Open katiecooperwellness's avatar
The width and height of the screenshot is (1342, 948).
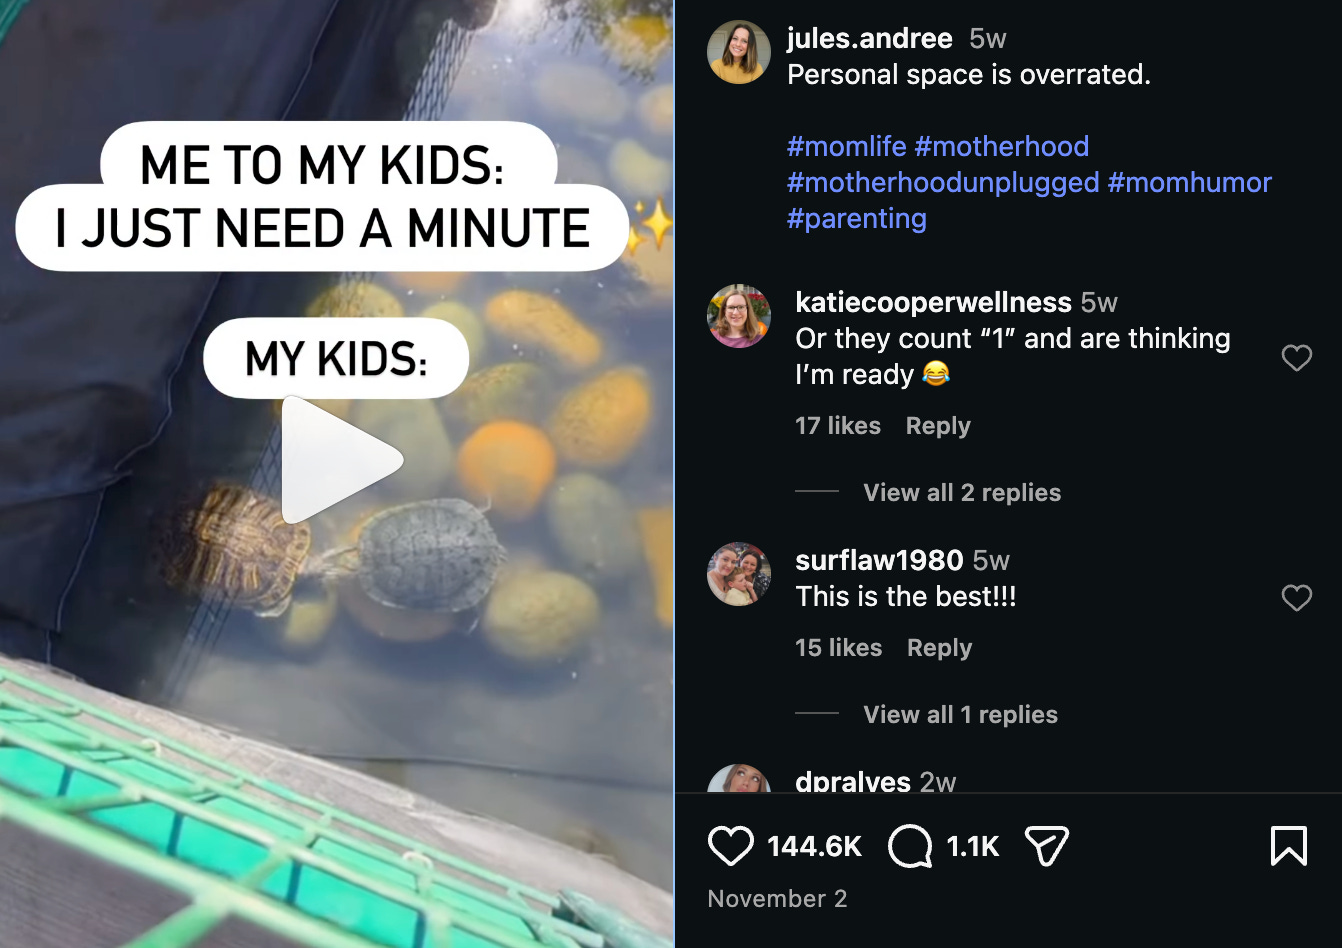pyautogui.click(x=739, y=316)
